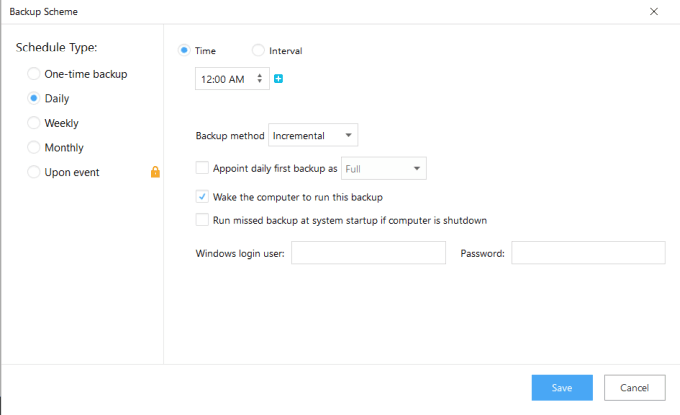The width and height of the screenshot is (680, 415).
Task: Focus the Password input field
Action: pos(588,253)
